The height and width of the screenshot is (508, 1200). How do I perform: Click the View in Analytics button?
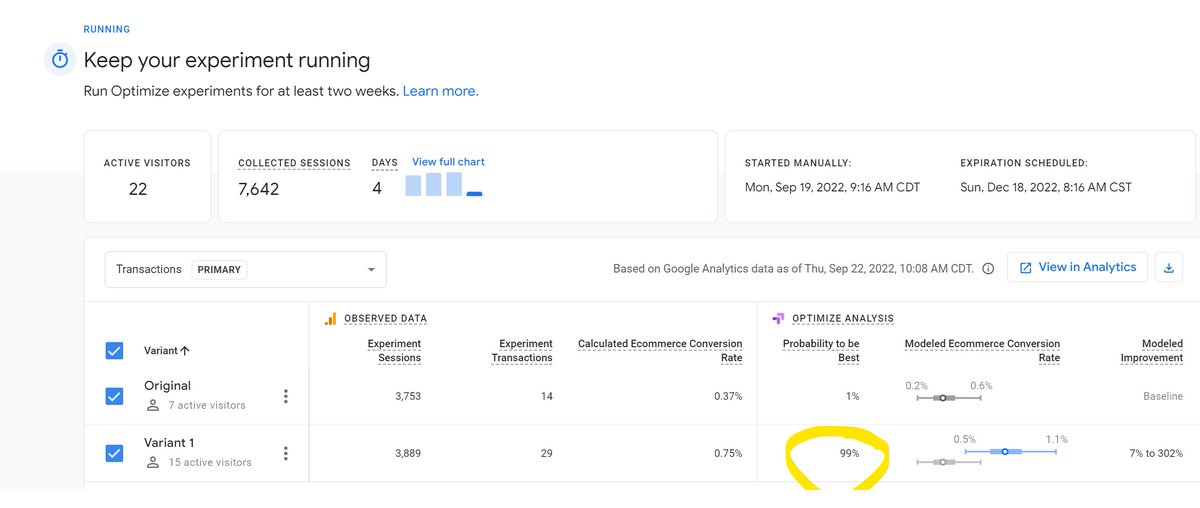[1078, 267]
